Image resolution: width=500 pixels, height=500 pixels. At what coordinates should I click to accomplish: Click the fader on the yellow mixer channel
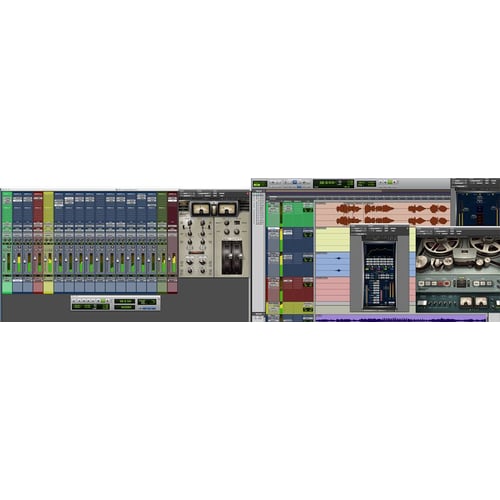pos(46,260)
